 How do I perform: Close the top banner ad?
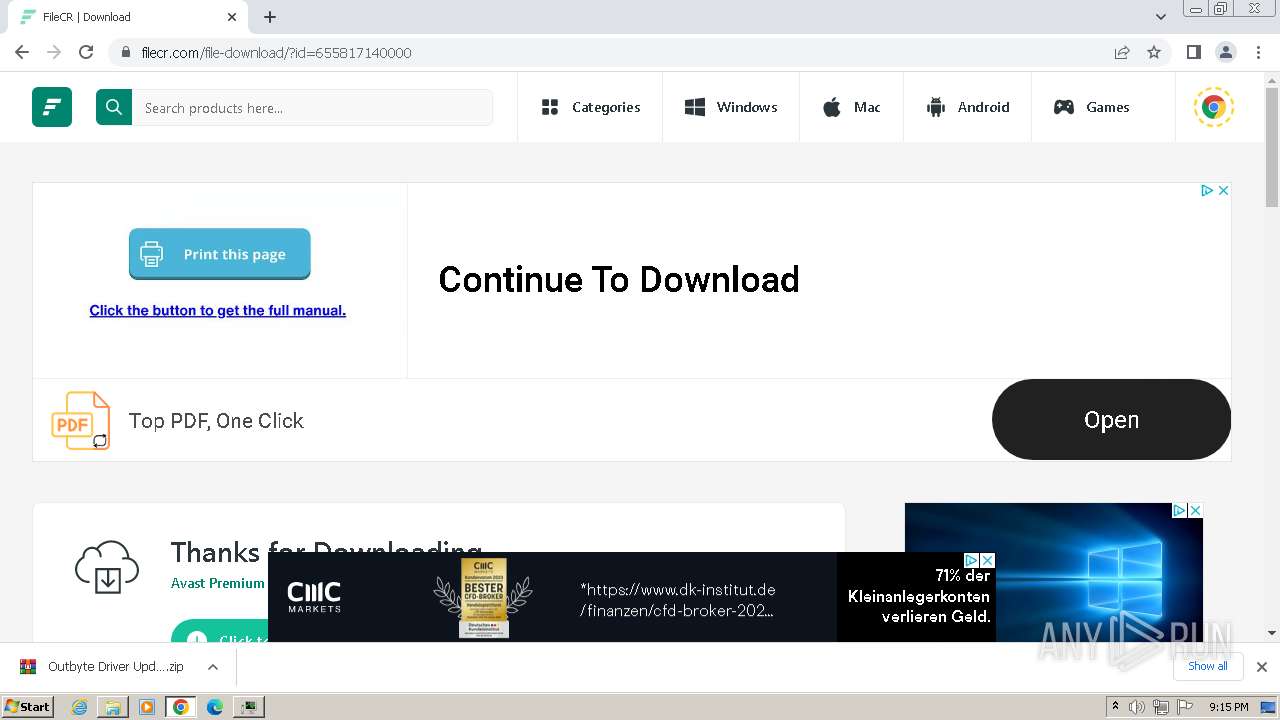tap(1223, 190)
